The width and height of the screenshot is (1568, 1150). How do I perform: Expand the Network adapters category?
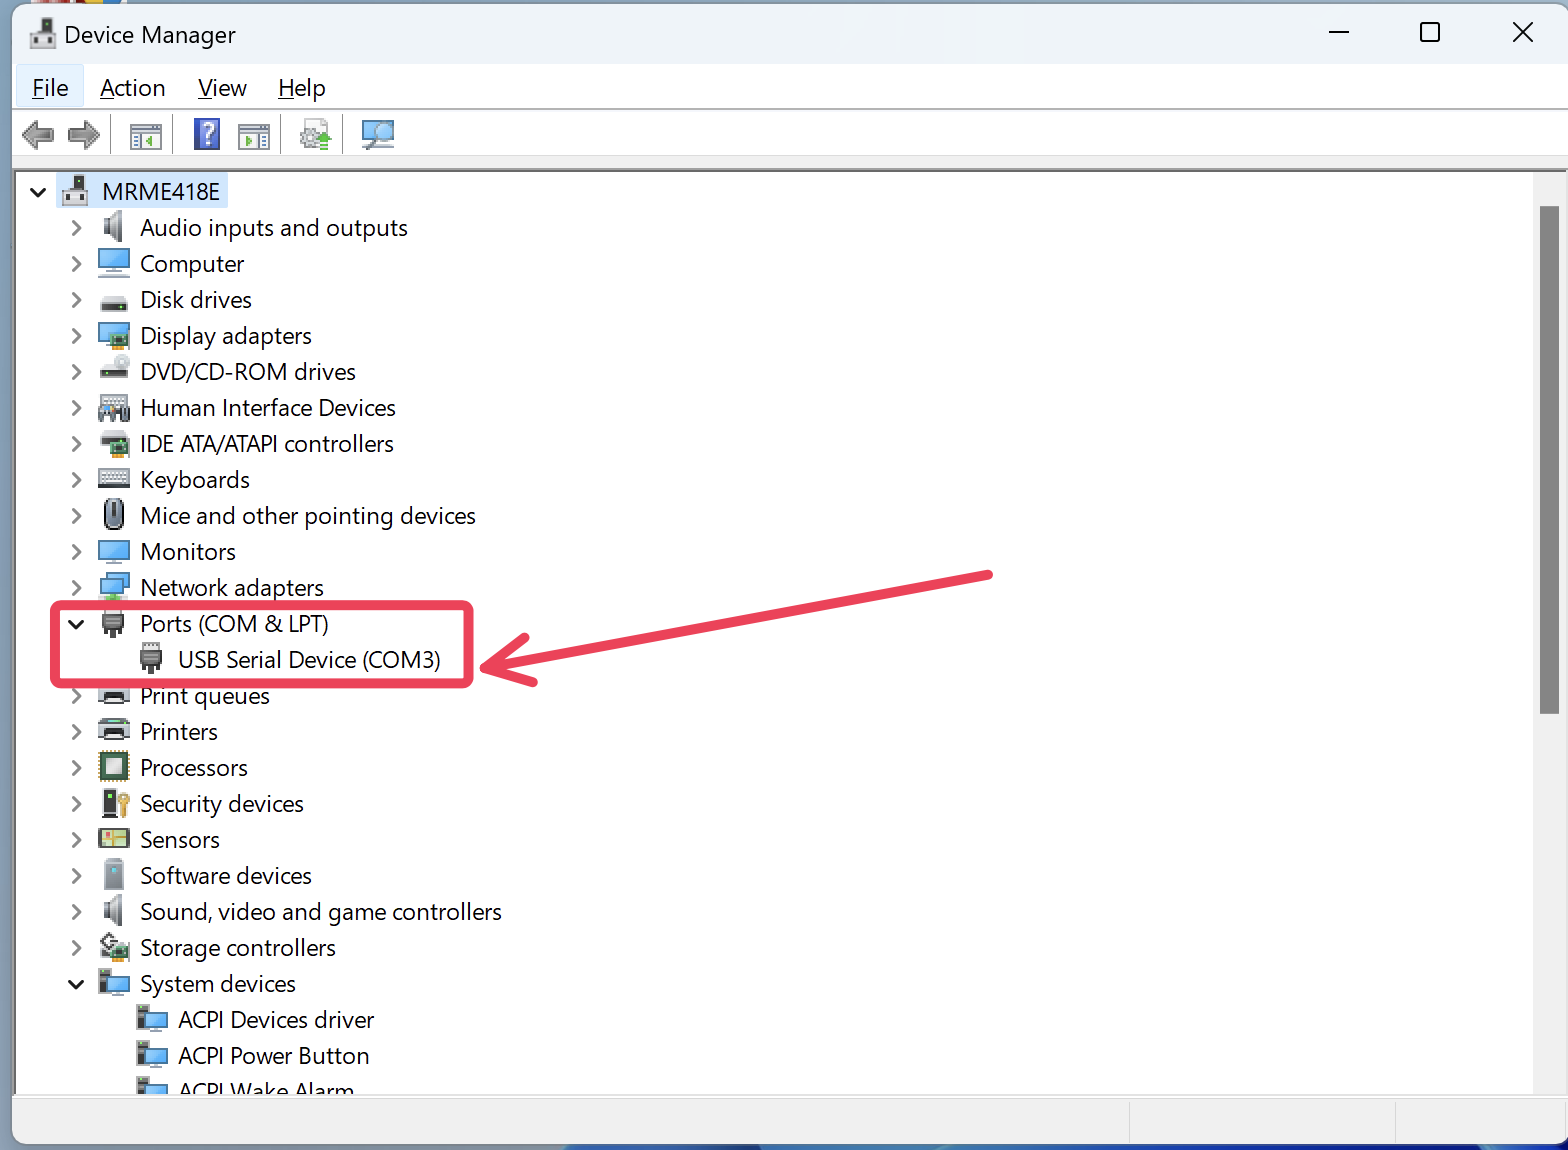(x=76, y=588)
